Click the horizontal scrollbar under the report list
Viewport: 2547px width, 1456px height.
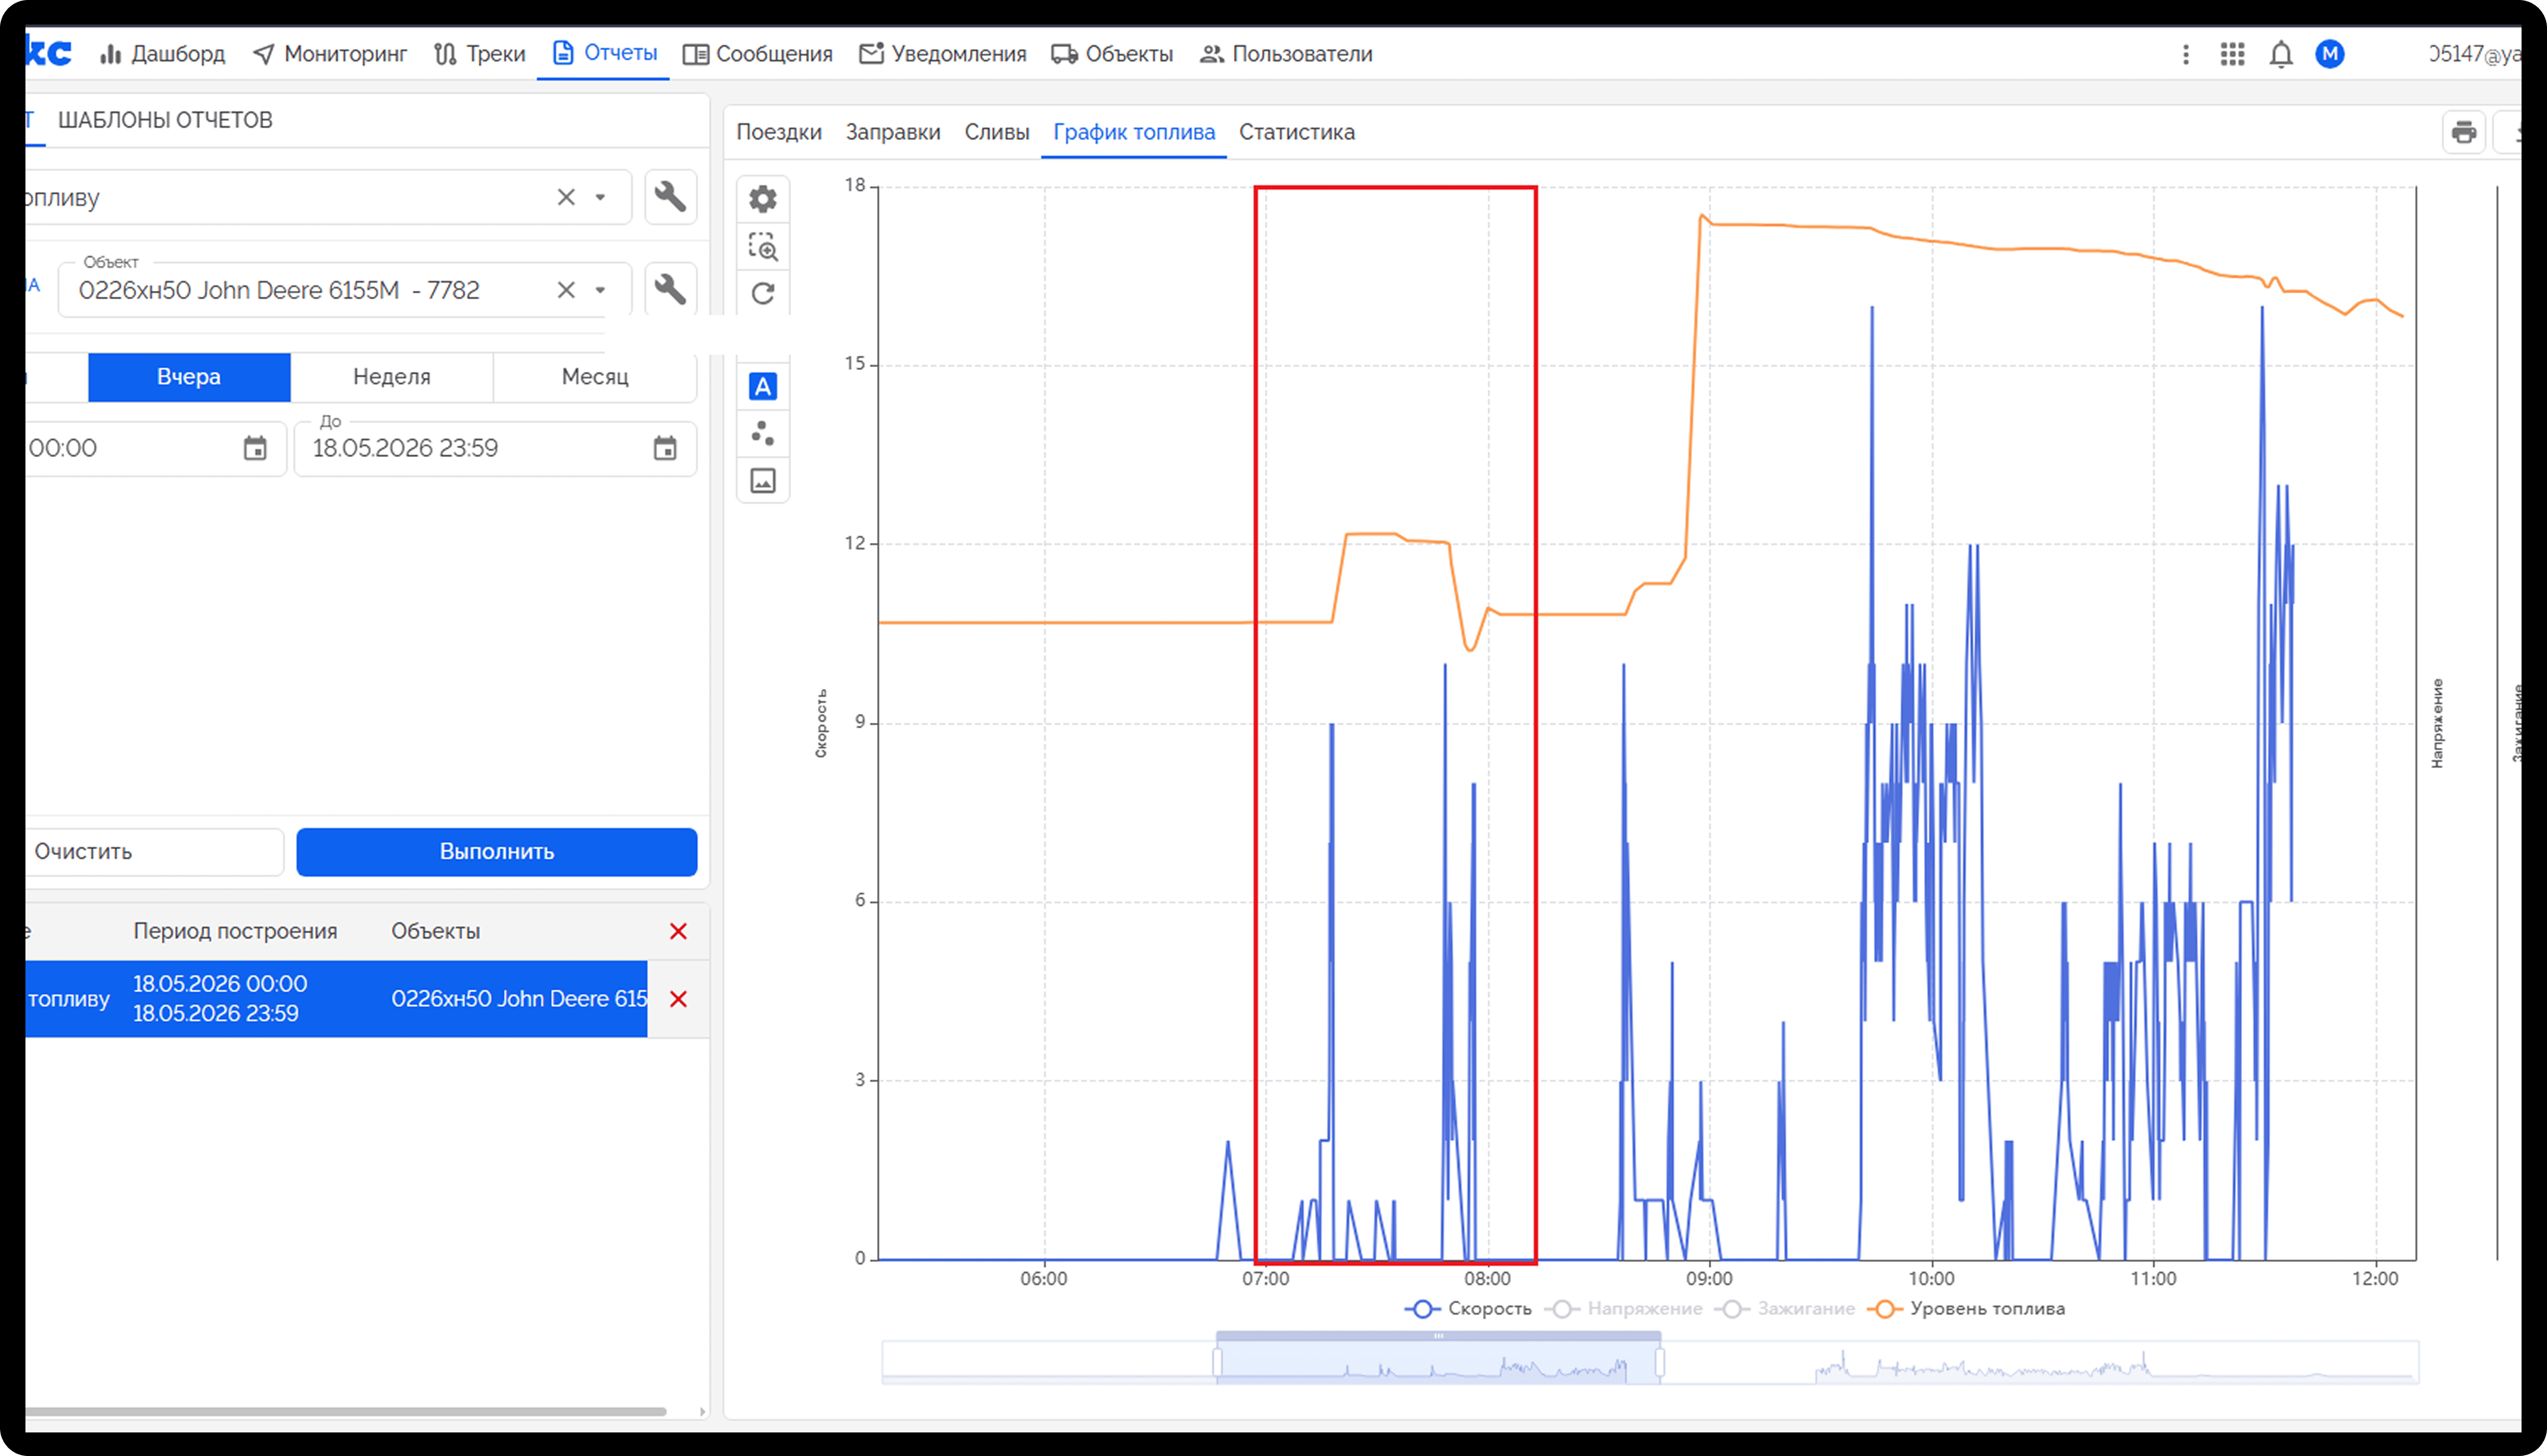pyautogui.click(x=346, y=1412)
